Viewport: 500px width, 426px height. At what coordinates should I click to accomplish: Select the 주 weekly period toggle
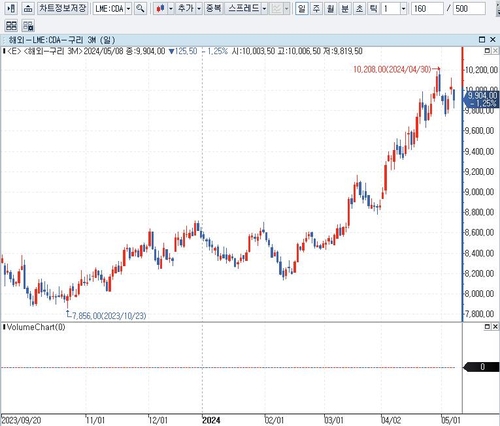[x=316, y=8]
